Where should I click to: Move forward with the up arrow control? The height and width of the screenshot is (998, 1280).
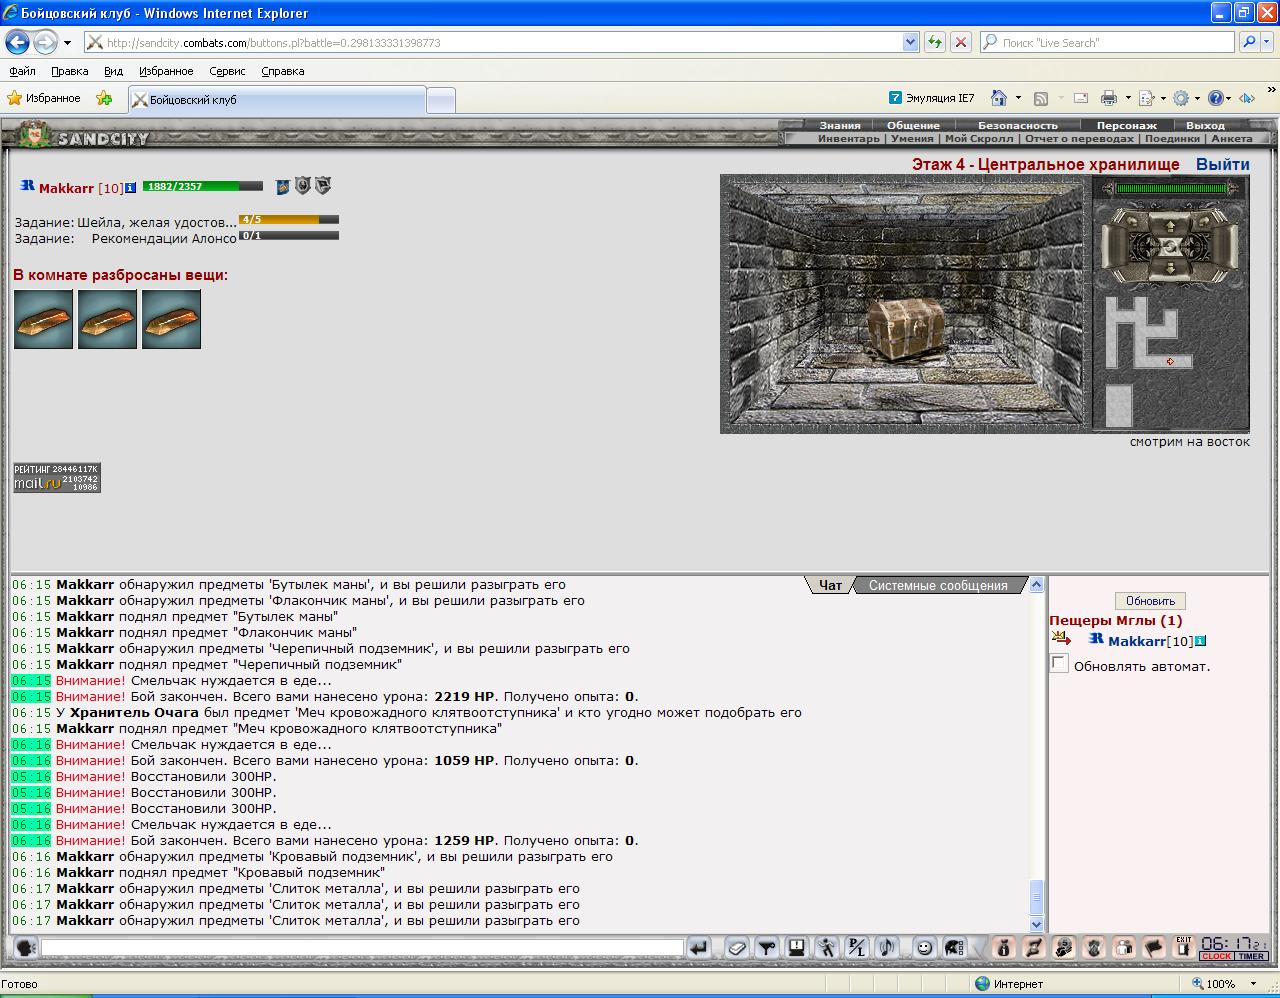(x=1170, y=227)
